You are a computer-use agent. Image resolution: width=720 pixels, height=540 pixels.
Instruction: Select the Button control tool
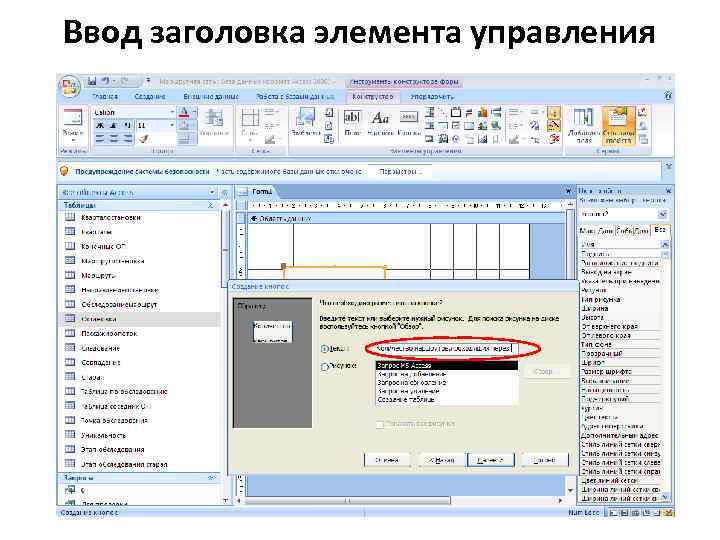[x=409, y=123]
